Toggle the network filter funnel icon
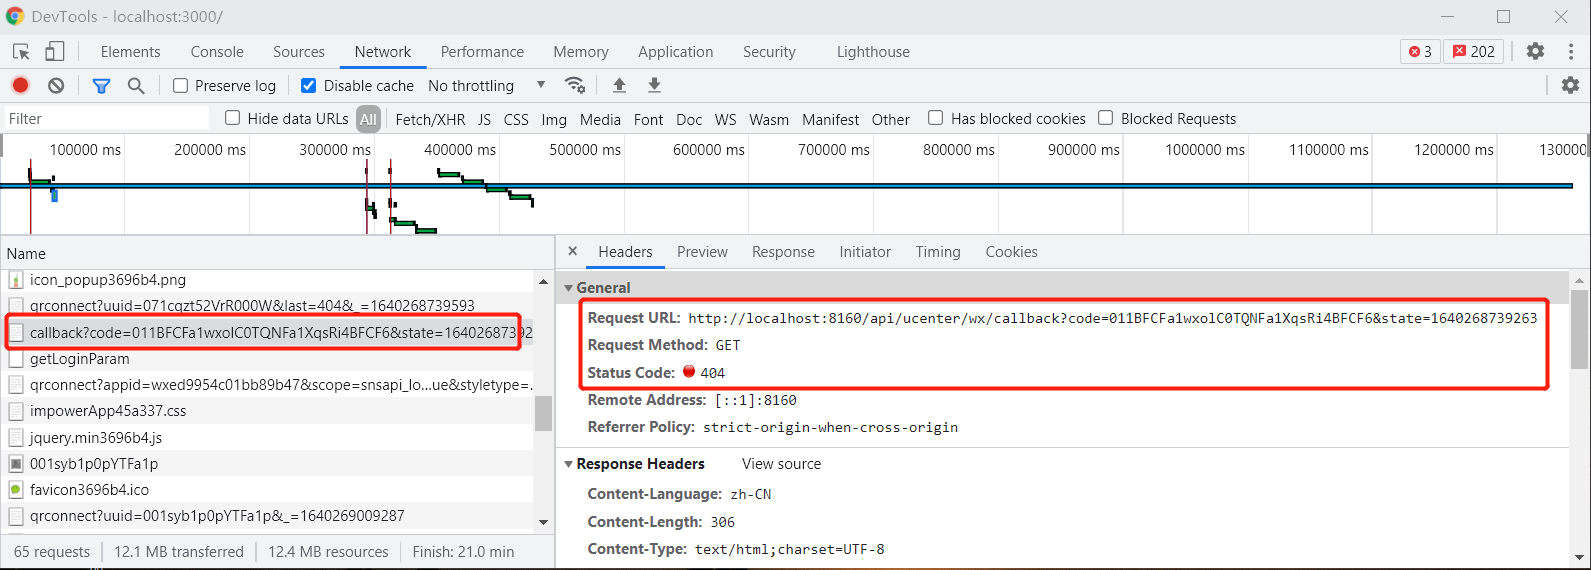This screenshot has width=1591, height=570. click(x=101, y=86)
